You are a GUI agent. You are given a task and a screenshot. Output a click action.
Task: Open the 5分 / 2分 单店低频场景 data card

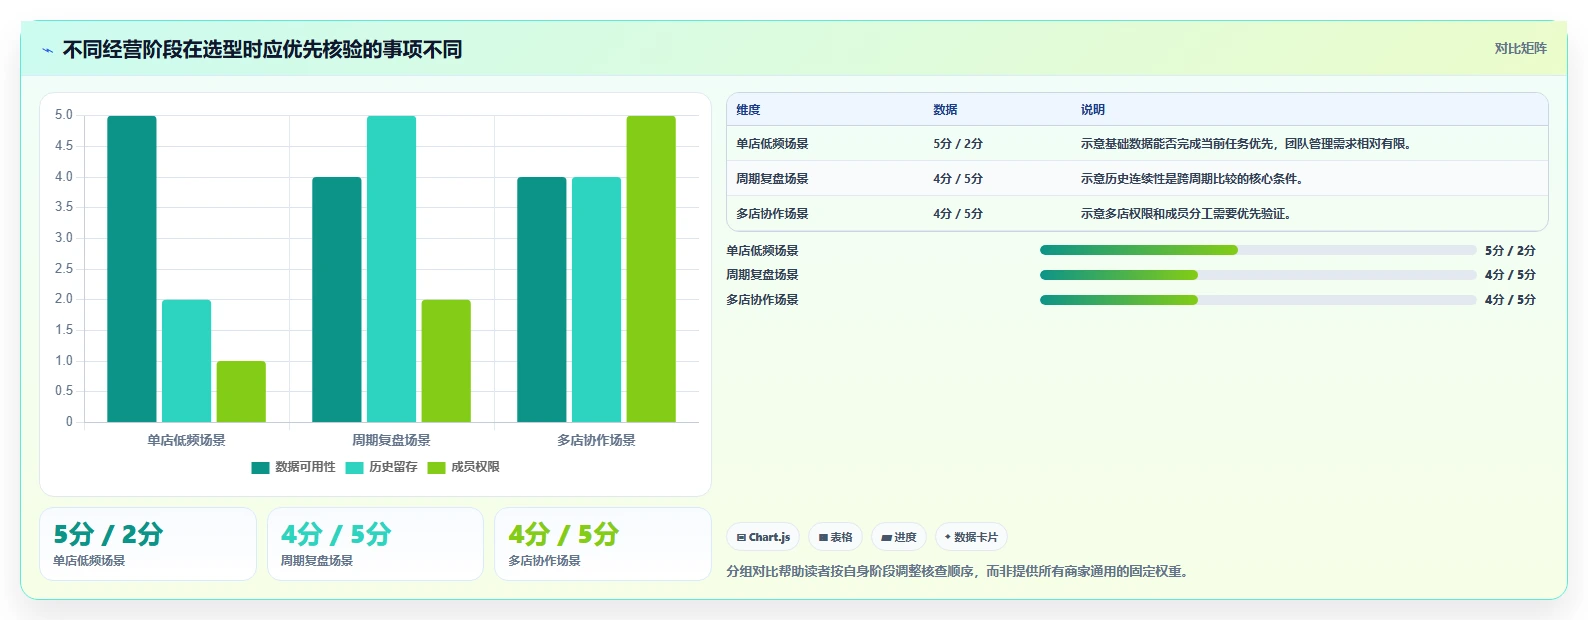click(x=148, y=544)
